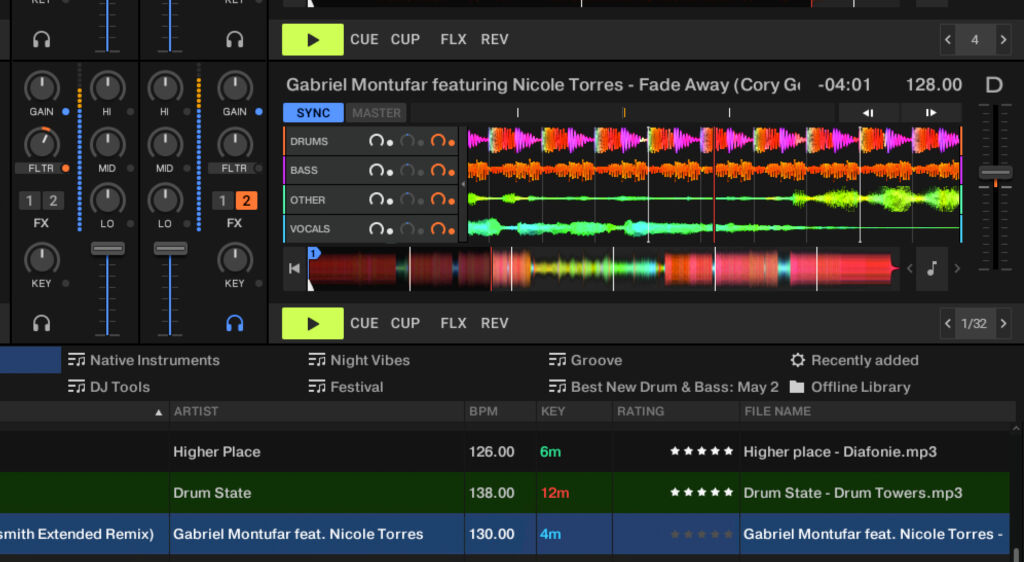Click the beat jump forward arrow
Screen dimensions: 1024x562
click(x=930, y=113)
